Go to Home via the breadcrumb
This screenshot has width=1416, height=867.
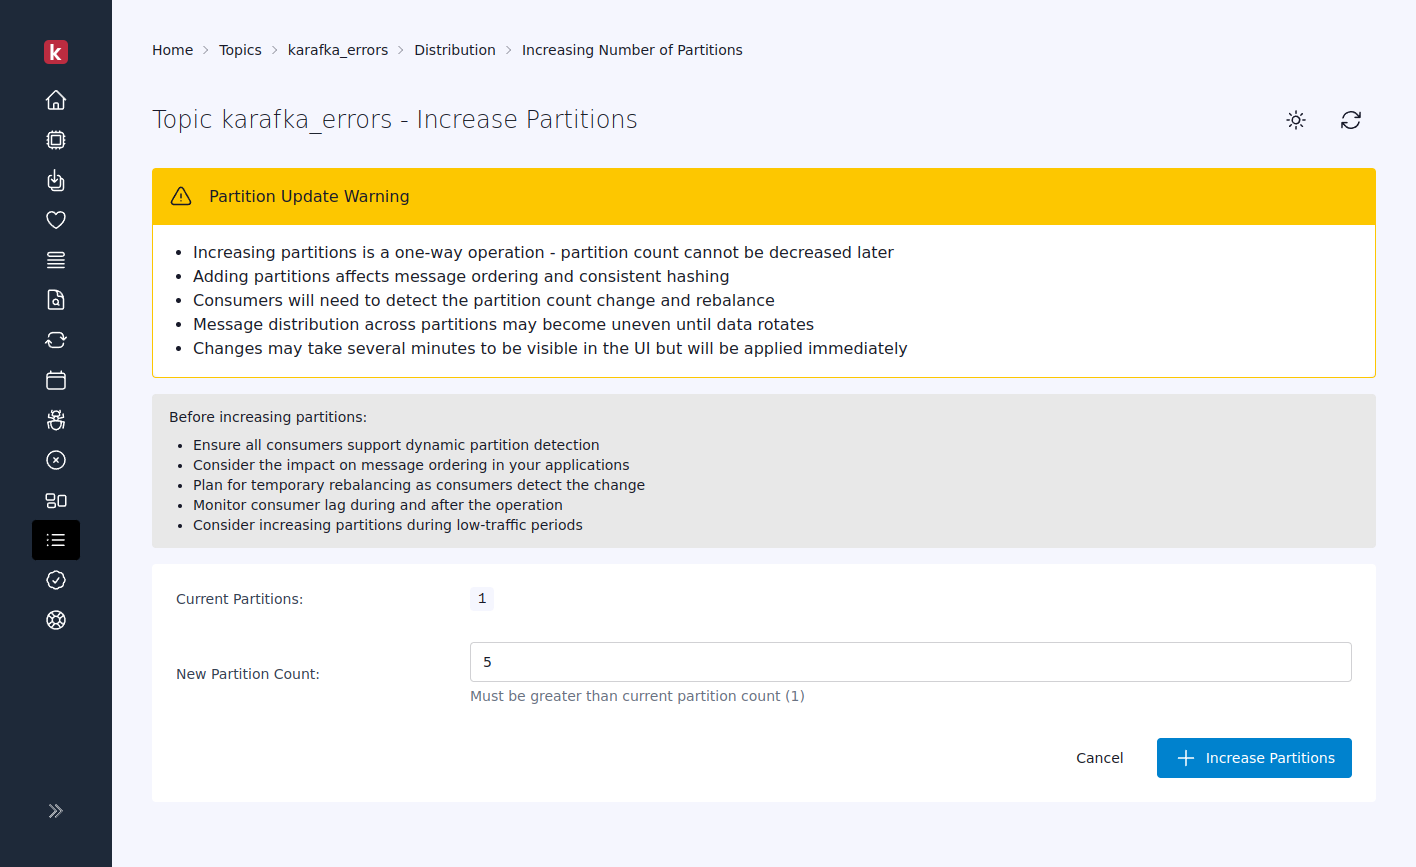point(172,49)
